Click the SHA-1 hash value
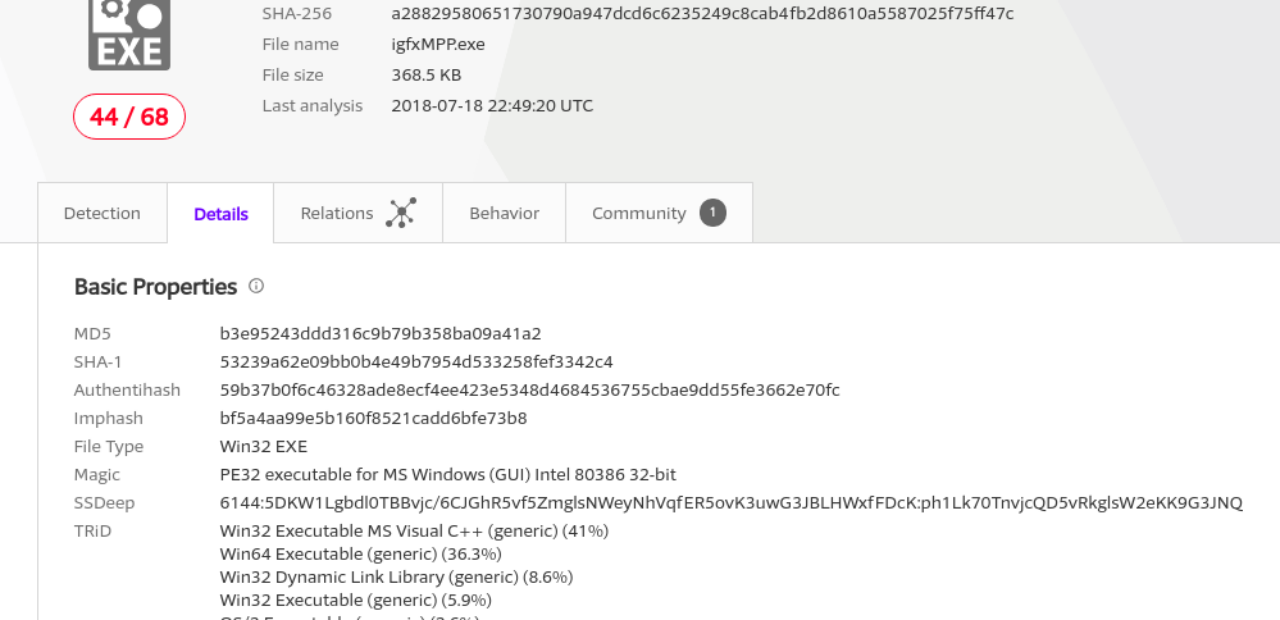 coord(416,362)
